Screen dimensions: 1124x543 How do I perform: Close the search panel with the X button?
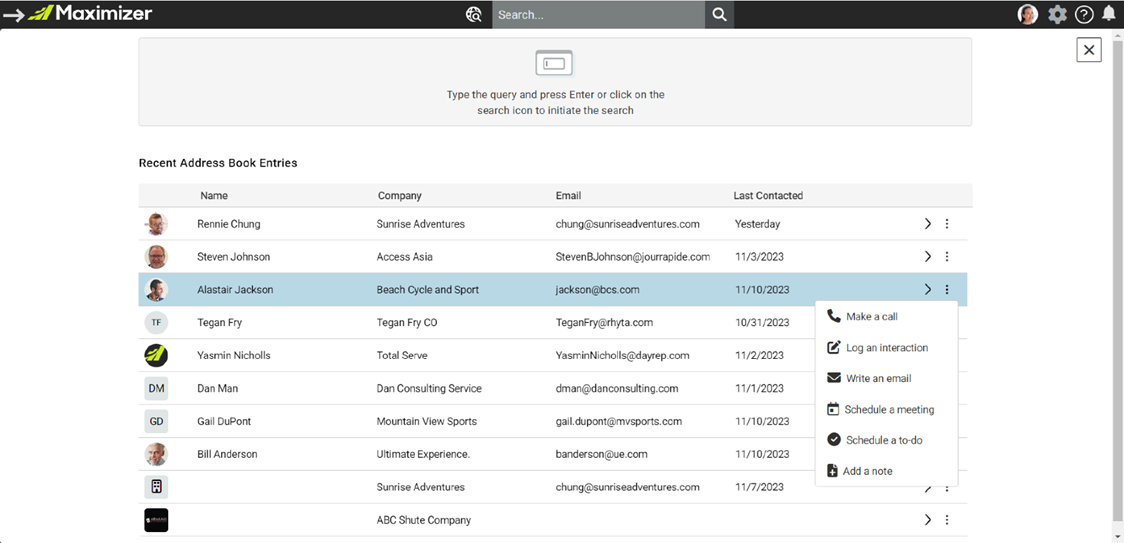click(1089, 49)
